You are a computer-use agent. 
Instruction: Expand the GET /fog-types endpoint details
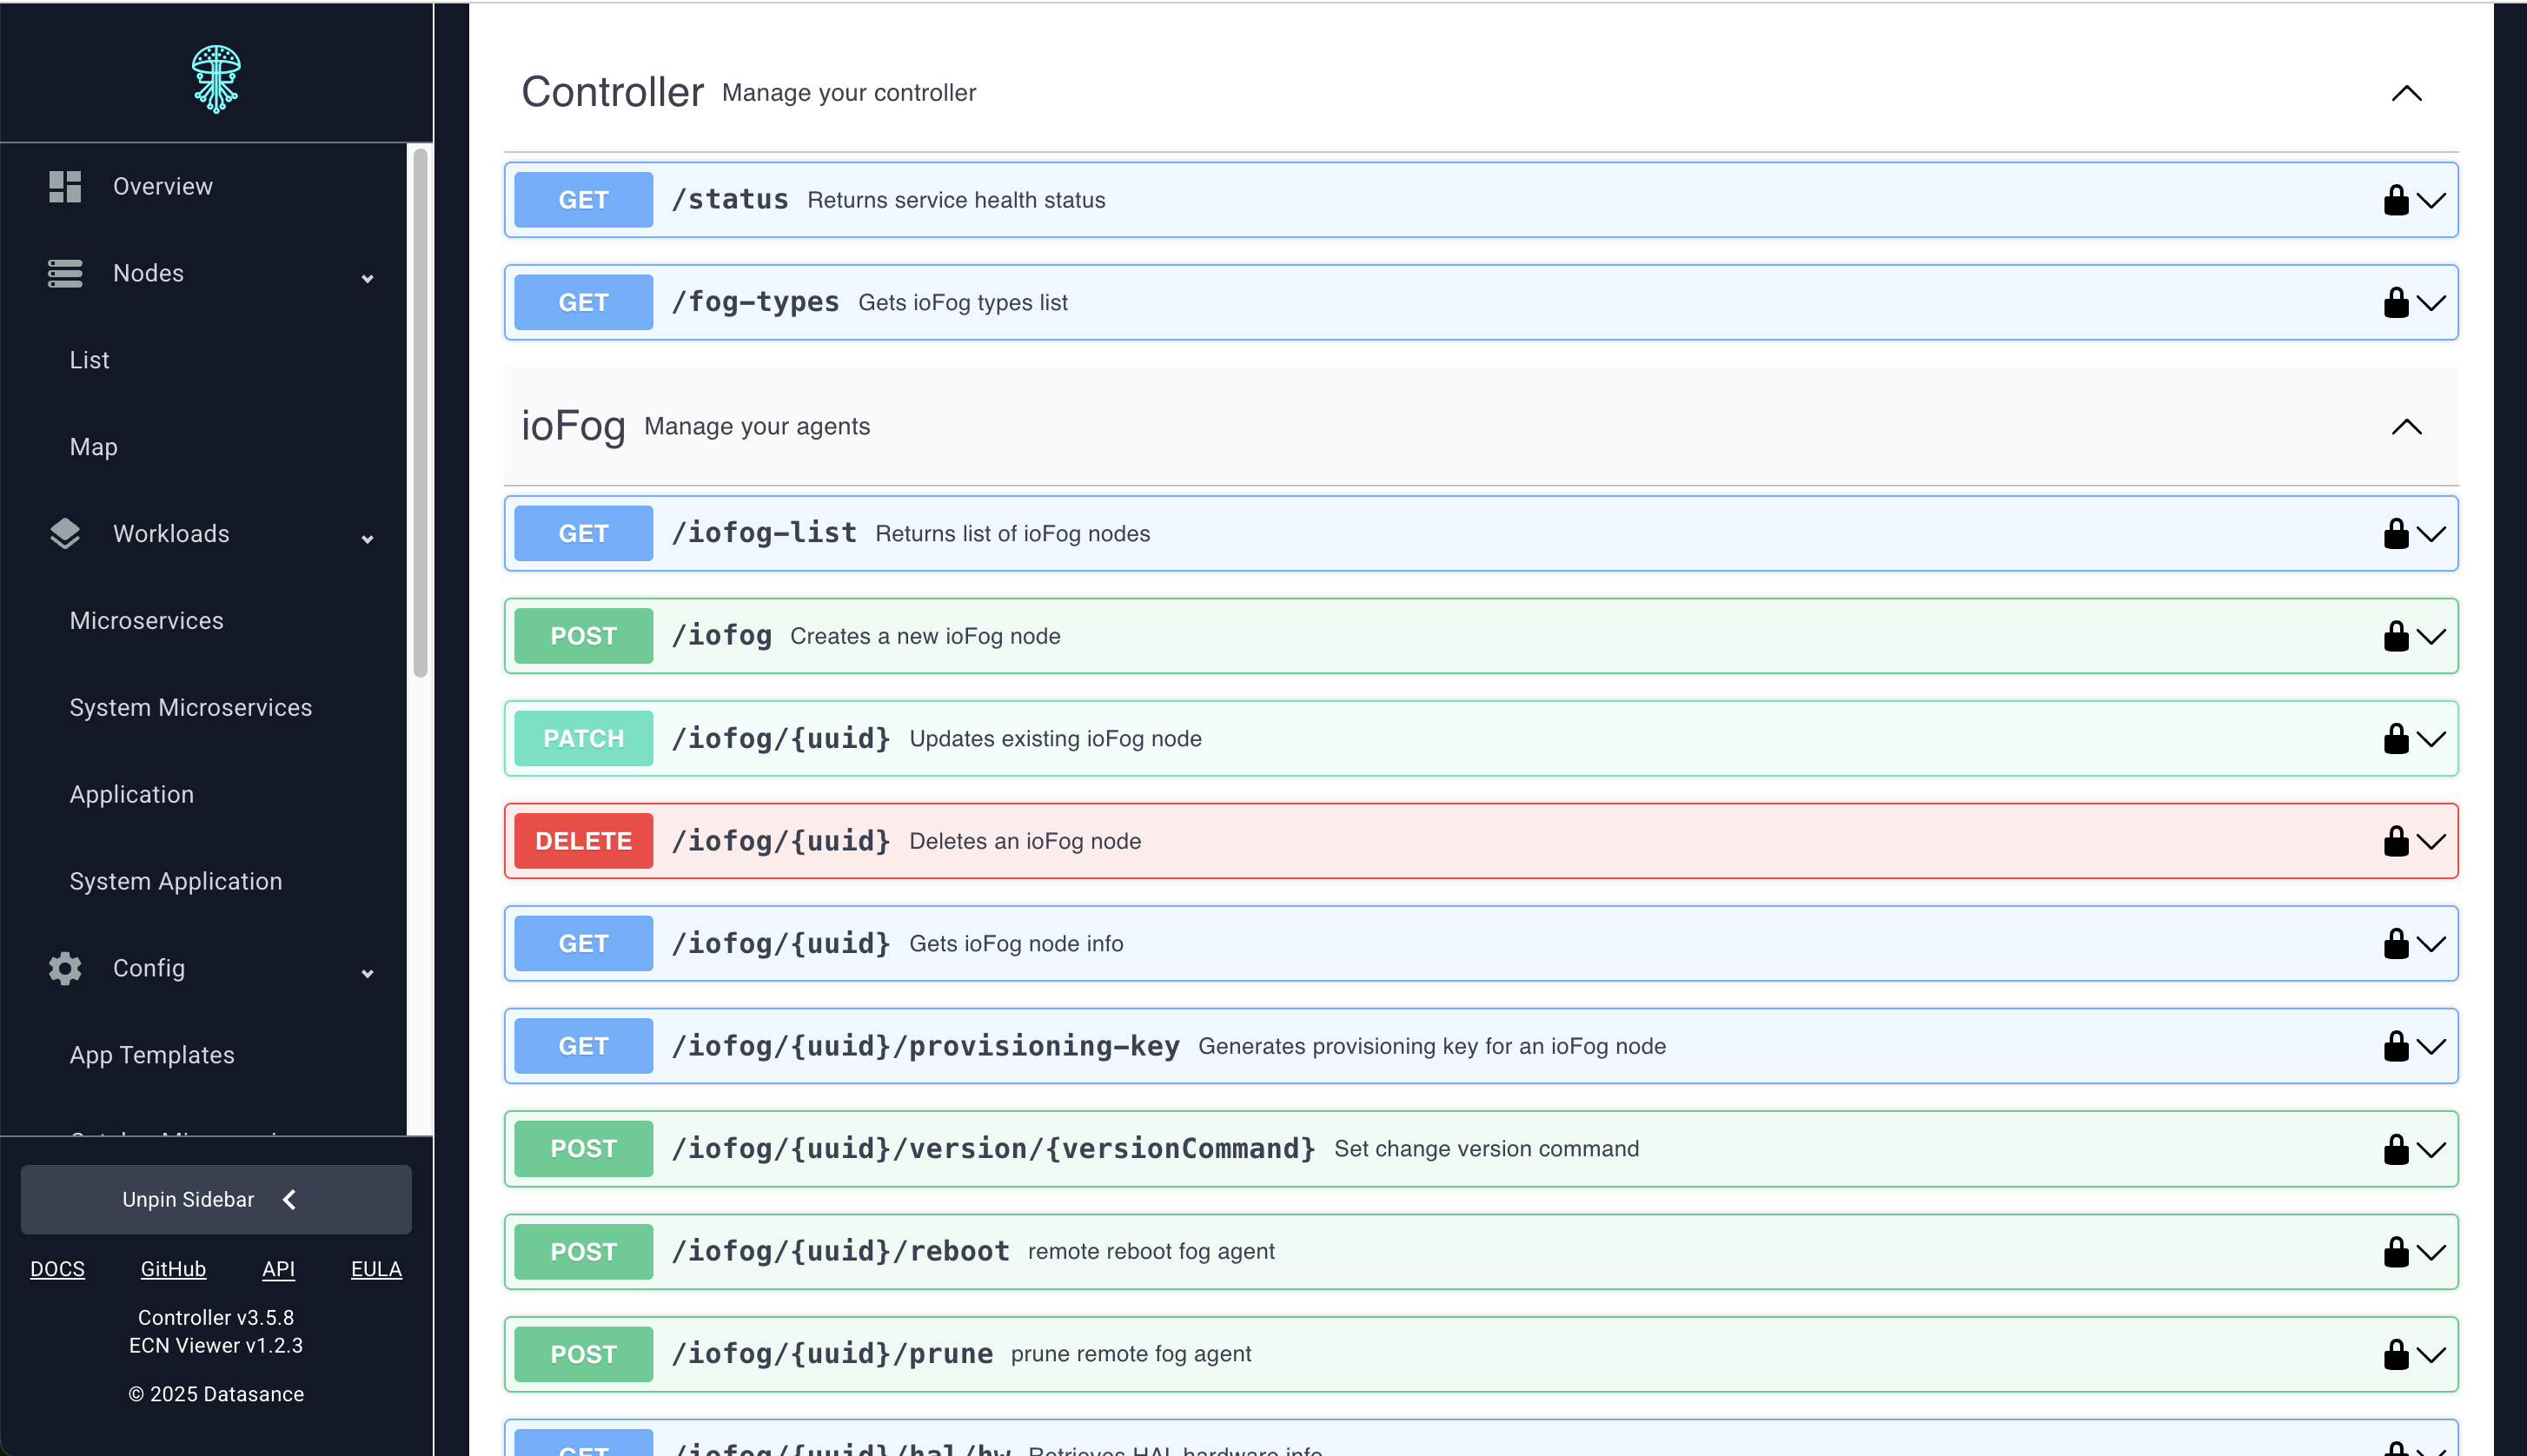pyautogui.click(x=2431, y=301)
